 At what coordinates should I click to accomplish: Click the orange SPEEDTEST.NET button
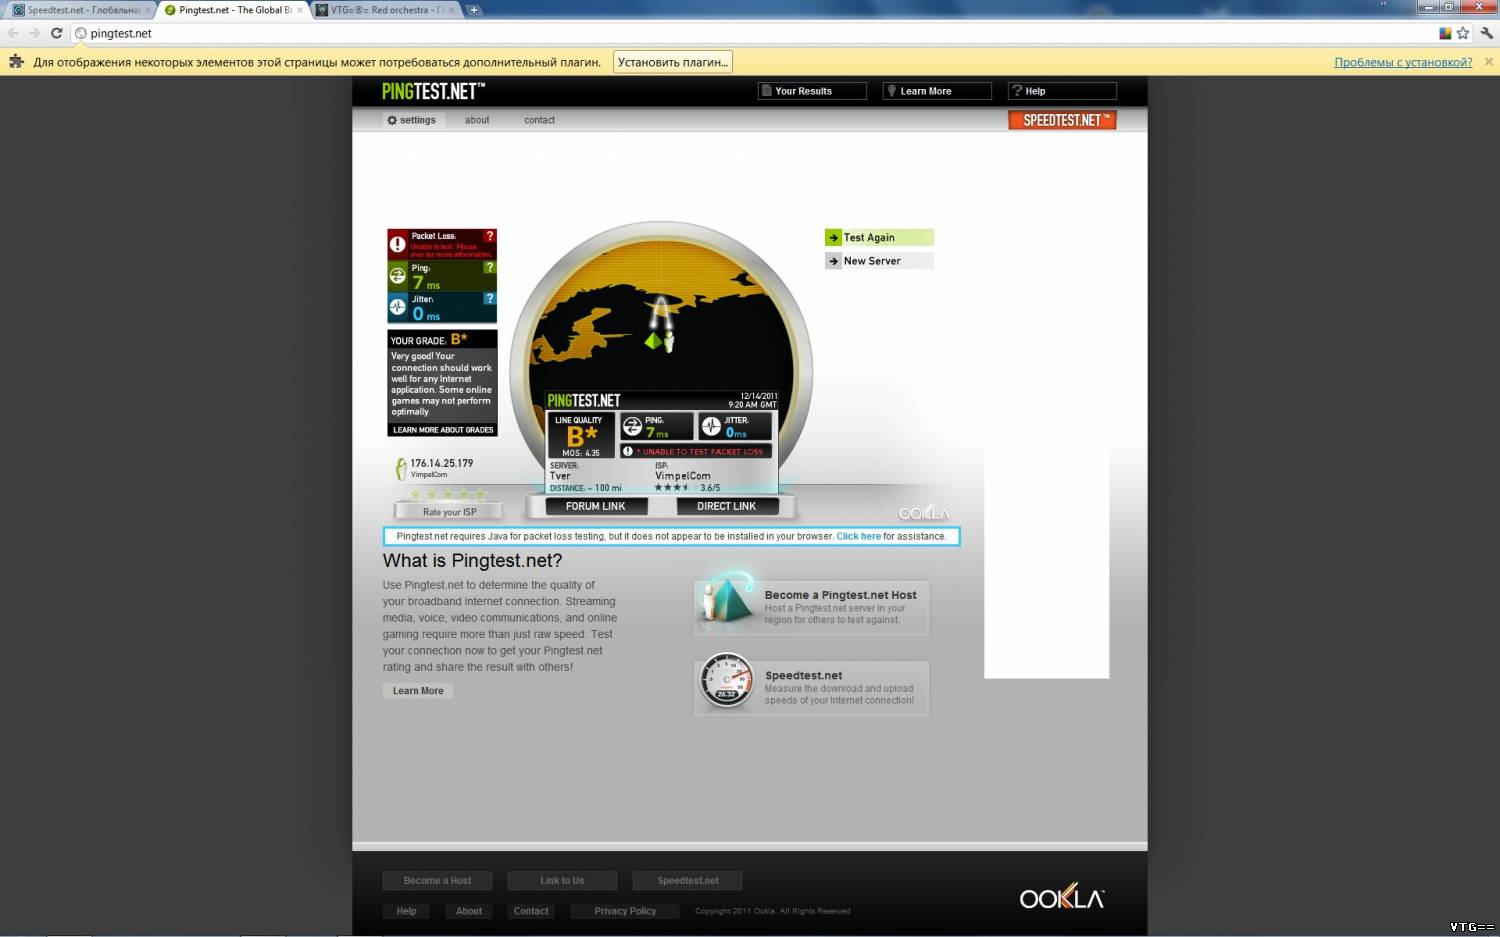pos(1062,120)
